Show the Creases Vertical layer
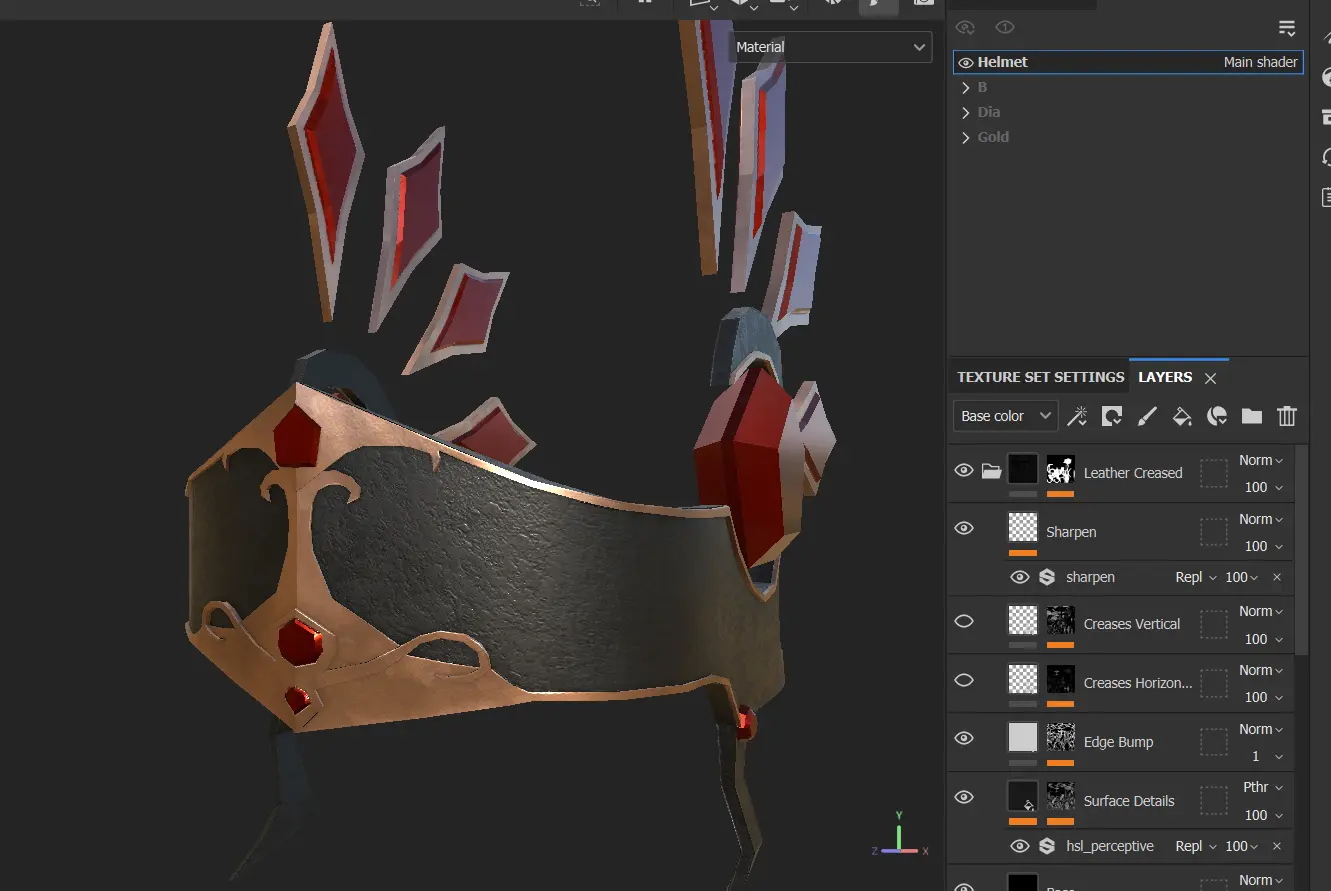Viewport: 1331px width, 891px height. point(964,621)
